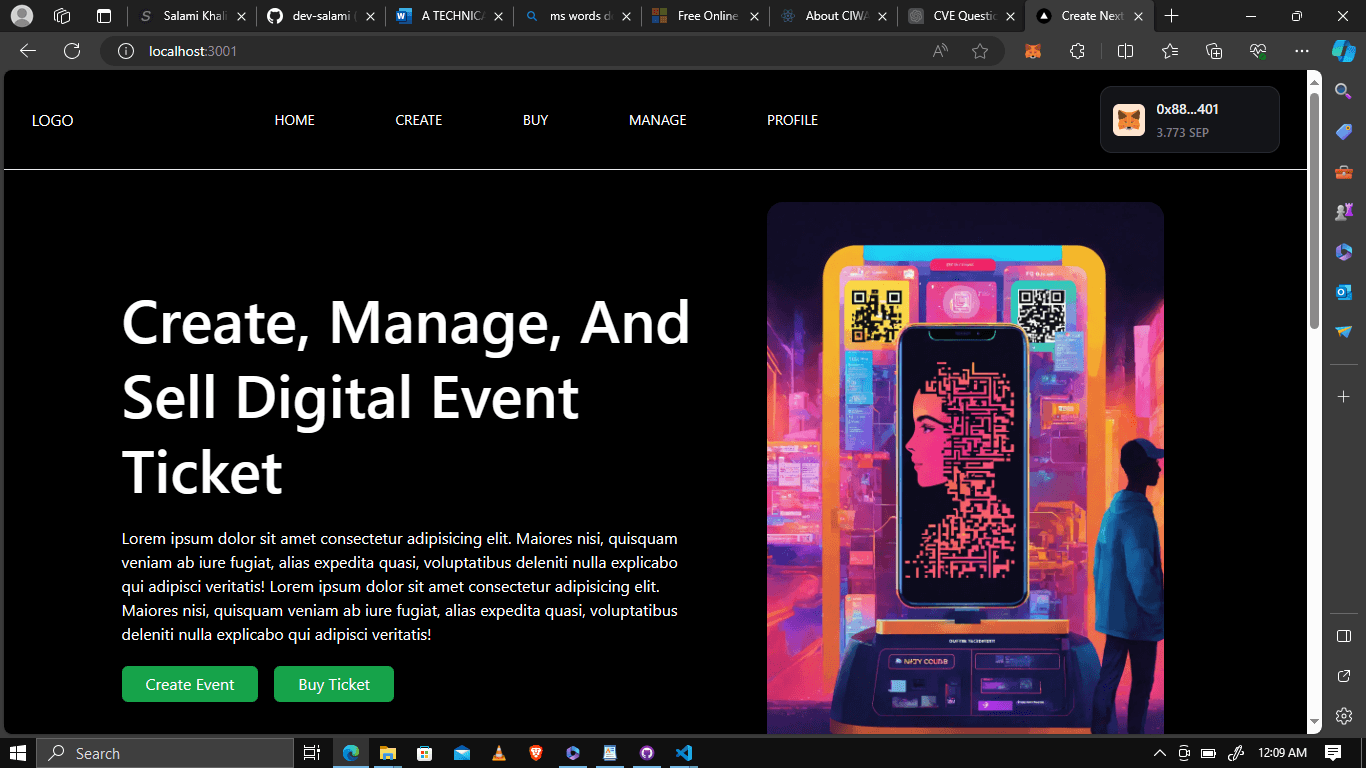This screenshot has width=1366, height=768.
Task: Toggle the split screen icon
Action: (1125, 51)
